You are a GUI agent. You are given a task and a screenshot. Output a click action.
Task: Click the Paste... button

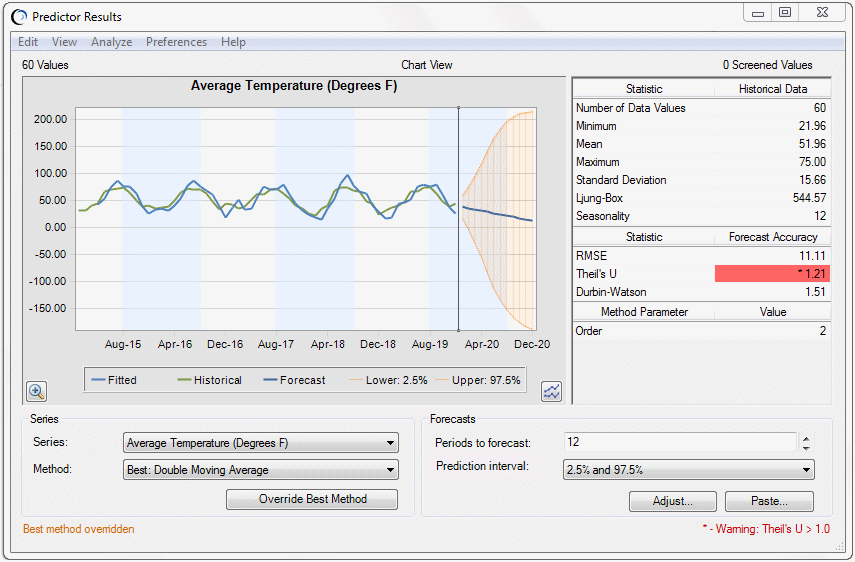click(769, 501)
